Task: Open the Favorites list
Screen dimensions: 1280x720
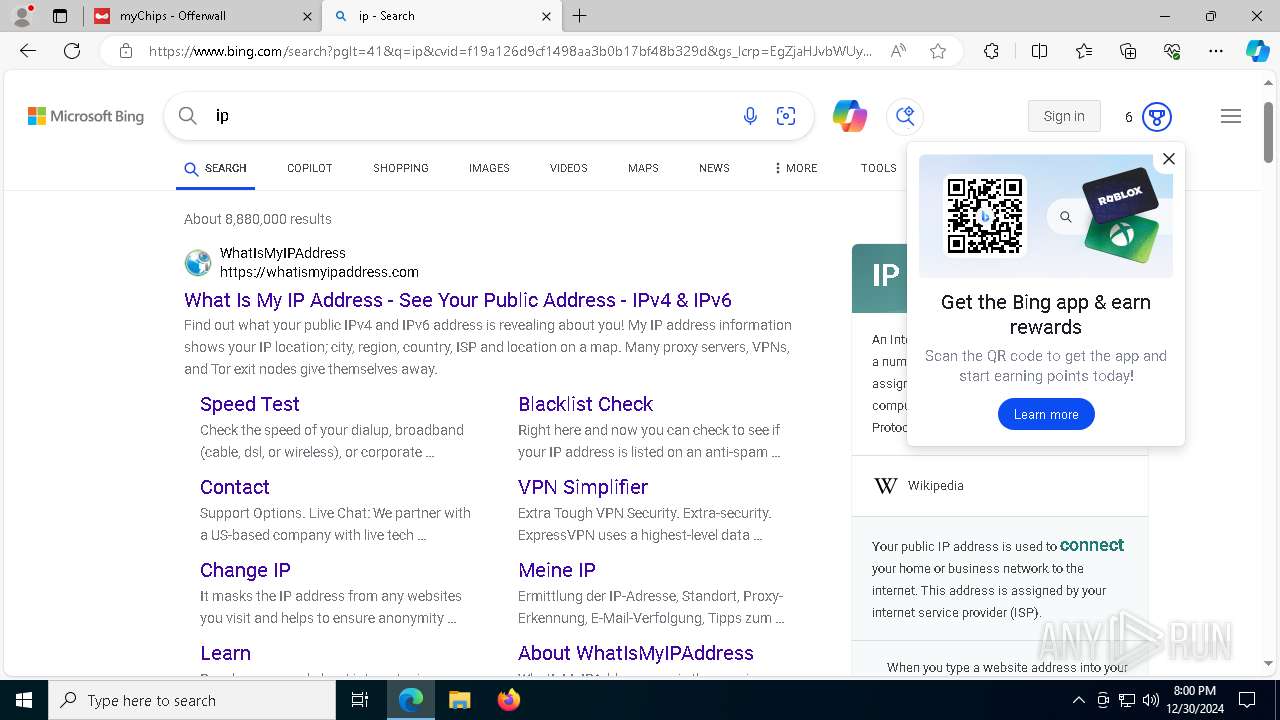Action: pyautogui.click(x=1084, y=51)
